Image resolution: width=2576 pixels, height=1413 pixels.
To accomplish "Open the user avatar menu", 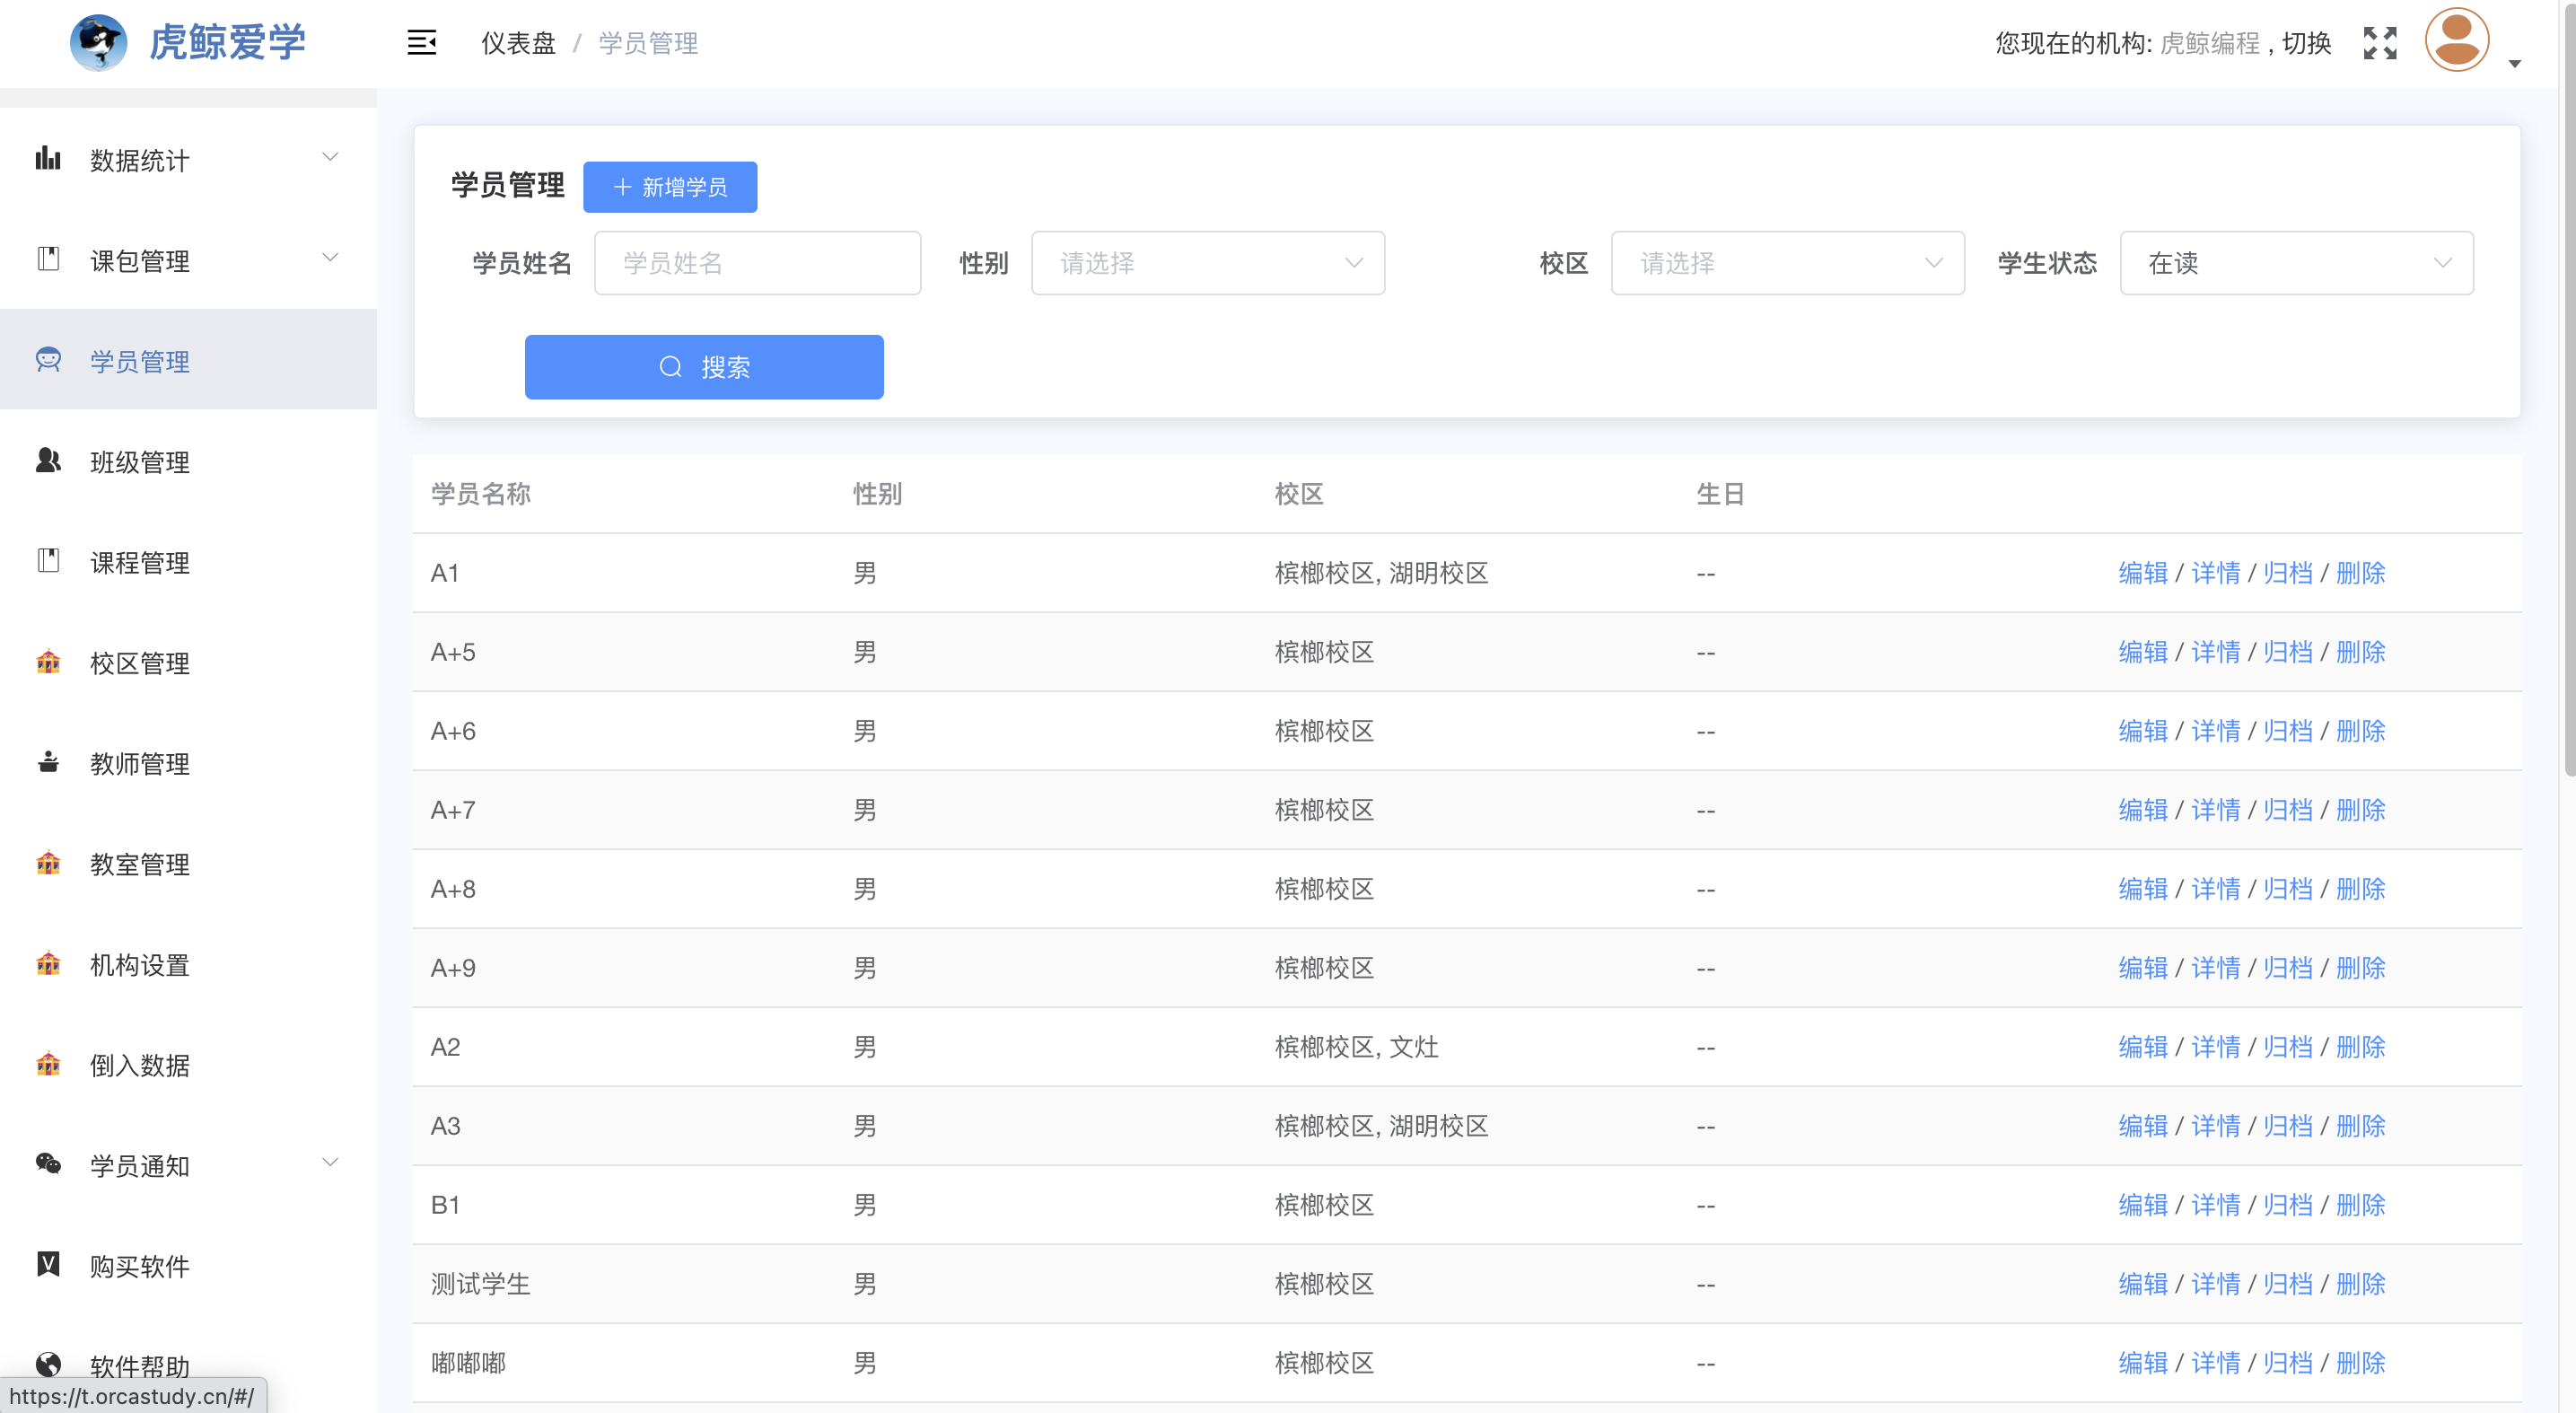I will (2457, 40).
